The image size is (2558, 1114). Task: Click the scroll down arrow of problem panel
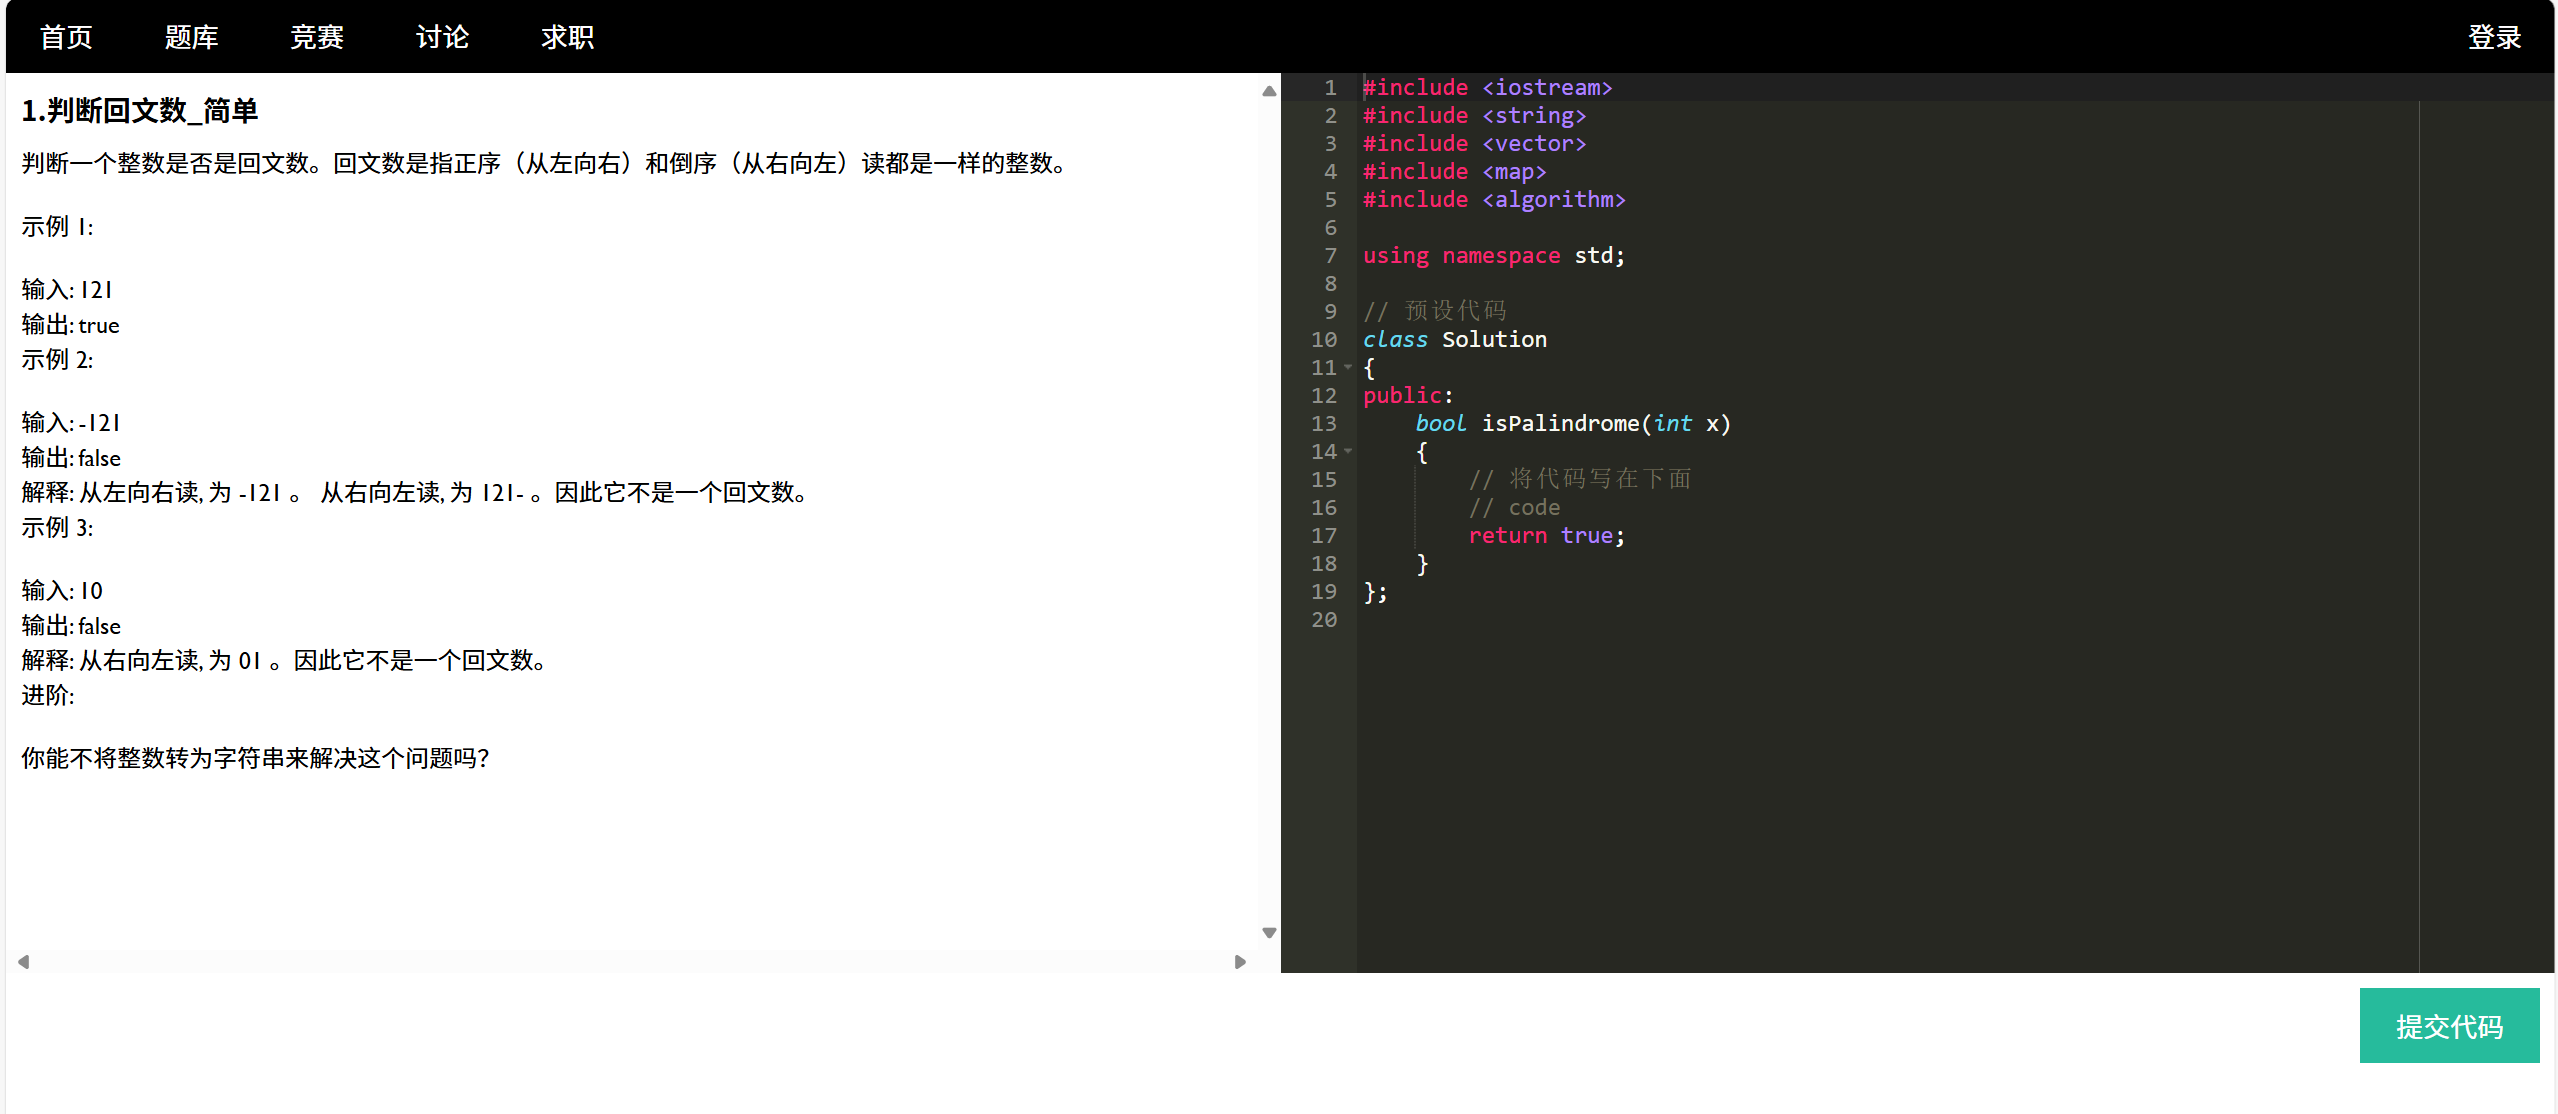[1269, 933]
